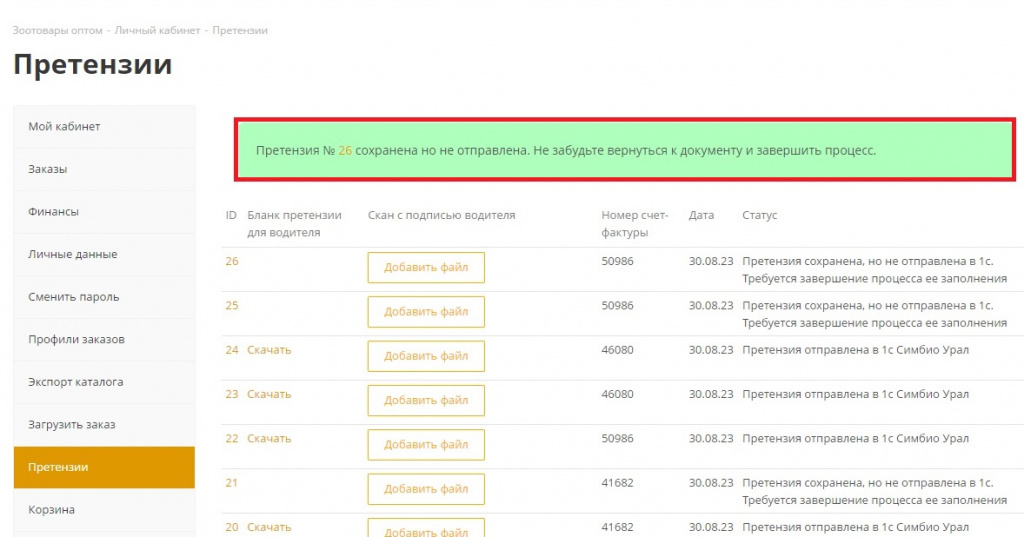Open claim ID 21 in table

pos(232,483)
